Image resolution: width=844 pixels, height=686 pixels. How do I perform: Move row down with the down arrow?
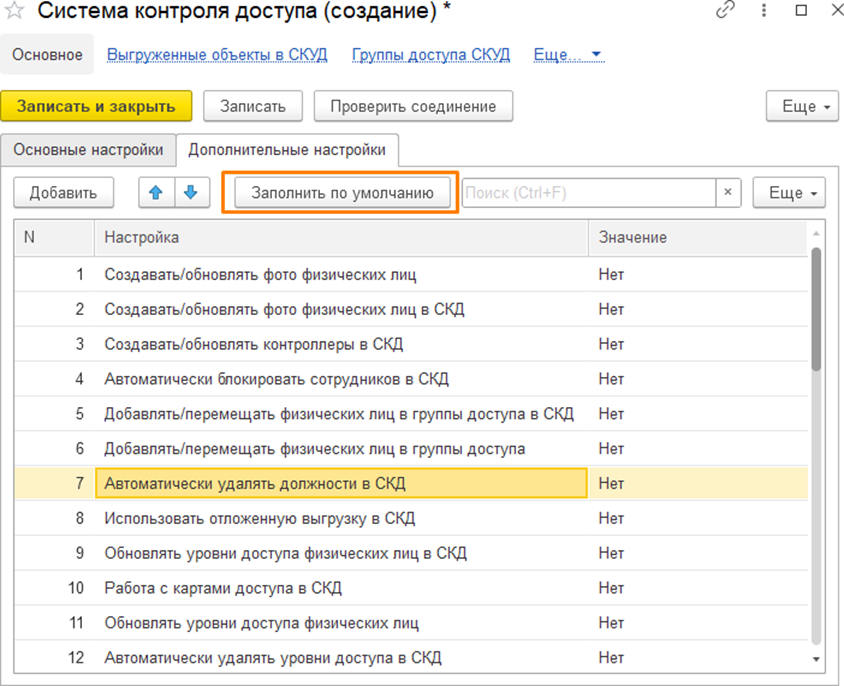coord(191,193)
